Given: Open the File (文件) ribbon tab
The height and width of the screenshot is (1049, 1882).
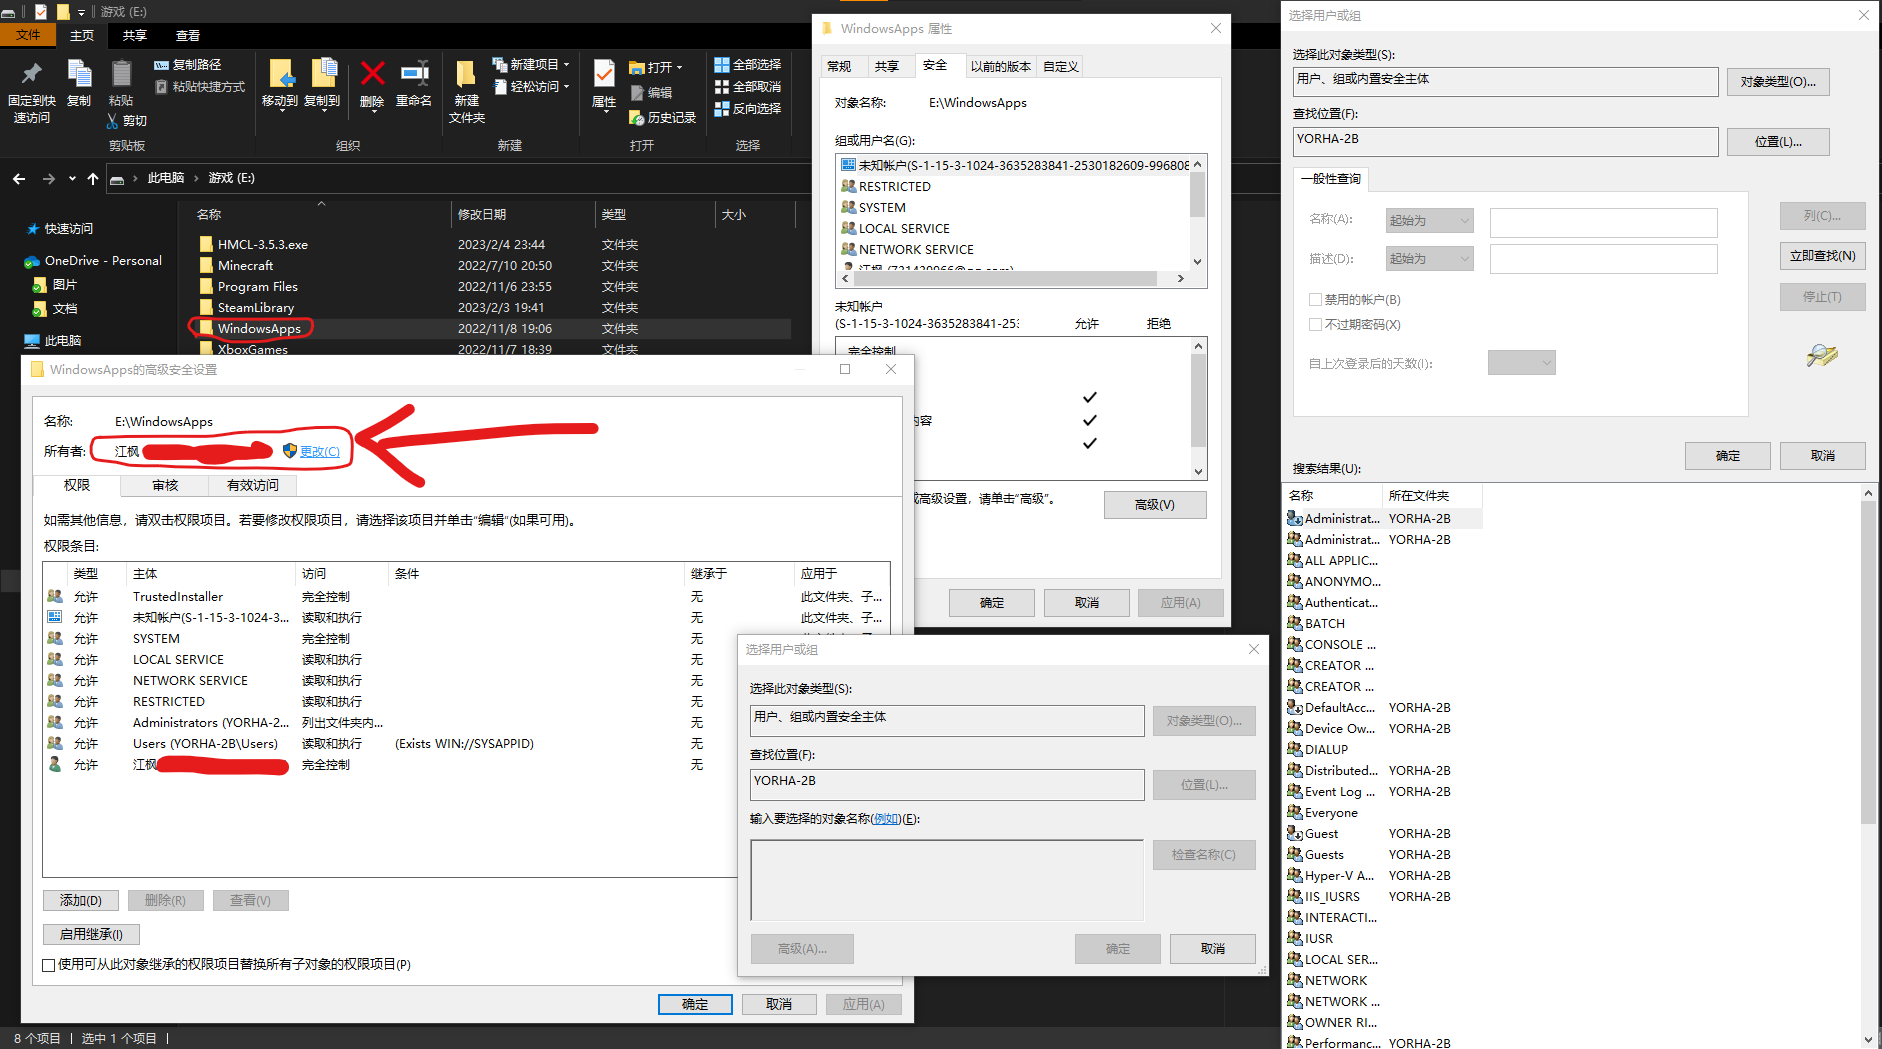Looking at the screenshot, I should [x=28, y=35].
